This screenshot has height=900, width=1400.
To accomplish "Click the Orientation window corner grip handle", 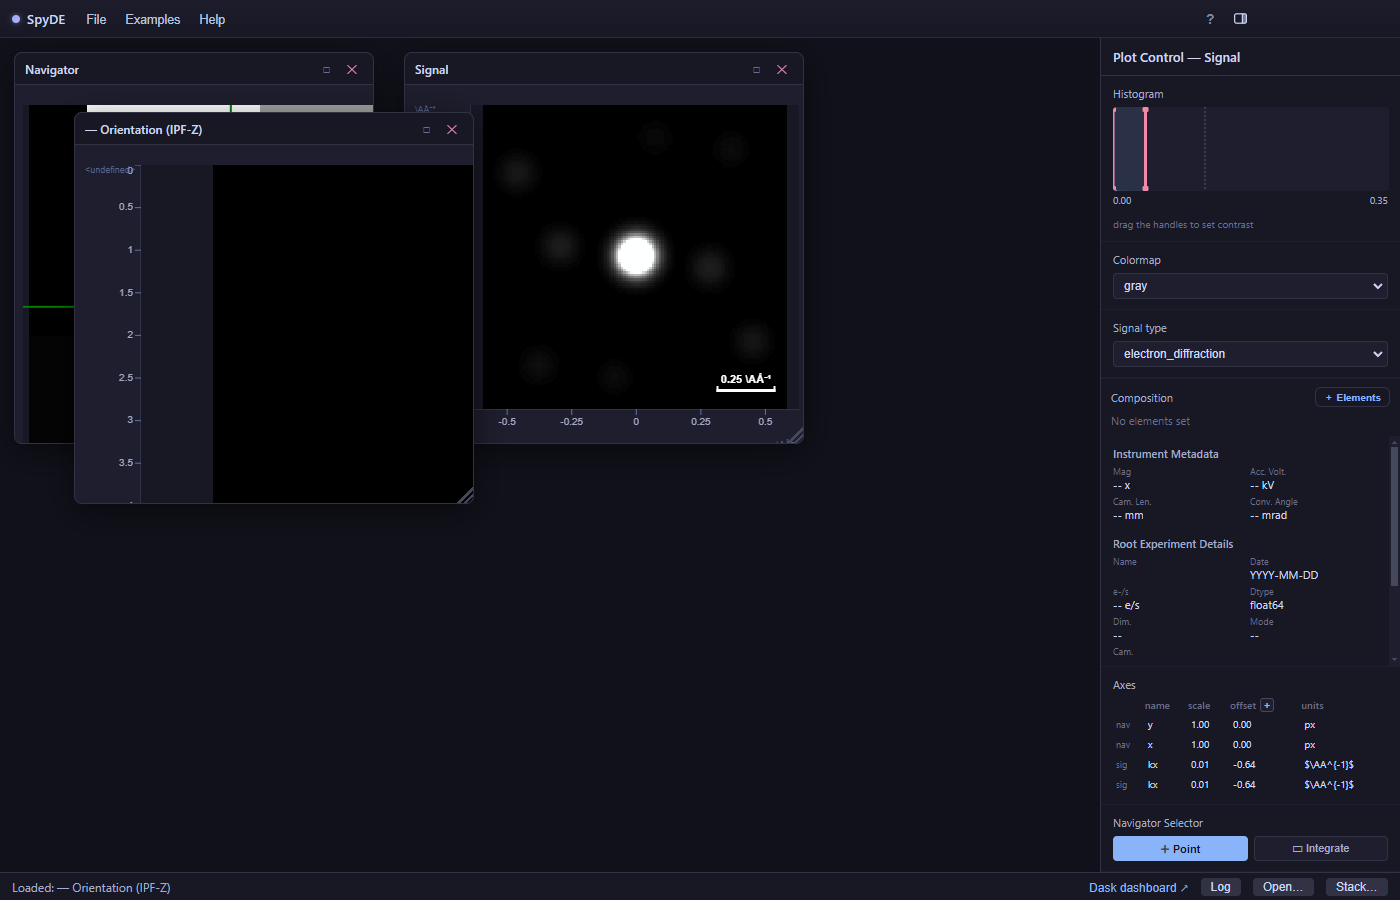I will (x=466, y=496).
